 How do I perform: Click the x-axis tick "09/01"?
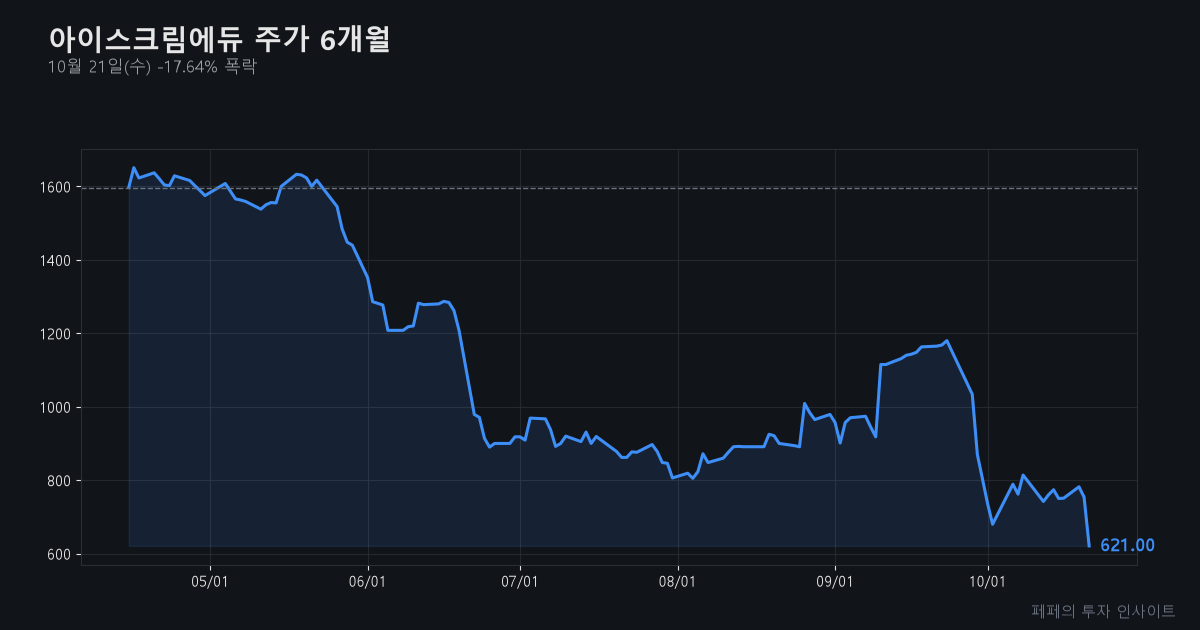pos(835,581)
